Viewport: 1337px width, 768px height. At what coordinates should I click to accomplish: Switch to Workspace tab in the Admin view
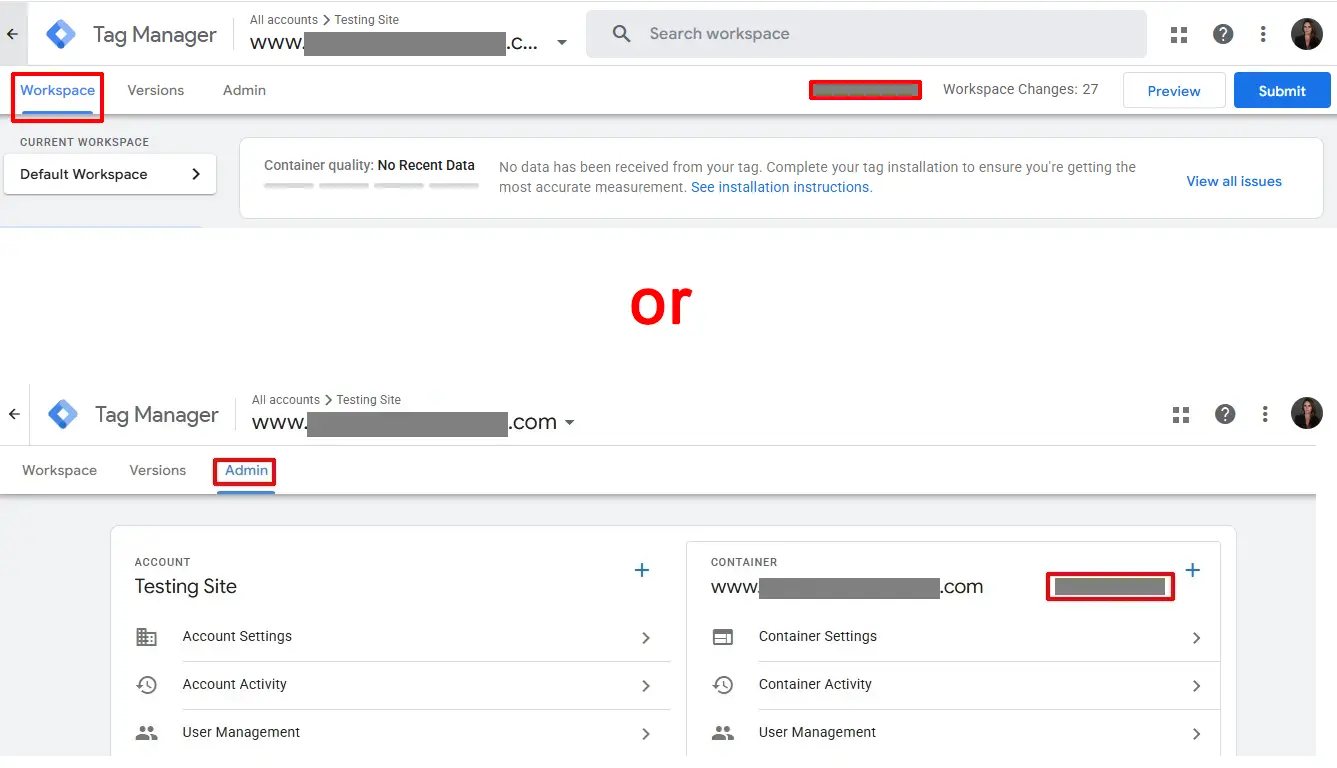tap(60, 470)
